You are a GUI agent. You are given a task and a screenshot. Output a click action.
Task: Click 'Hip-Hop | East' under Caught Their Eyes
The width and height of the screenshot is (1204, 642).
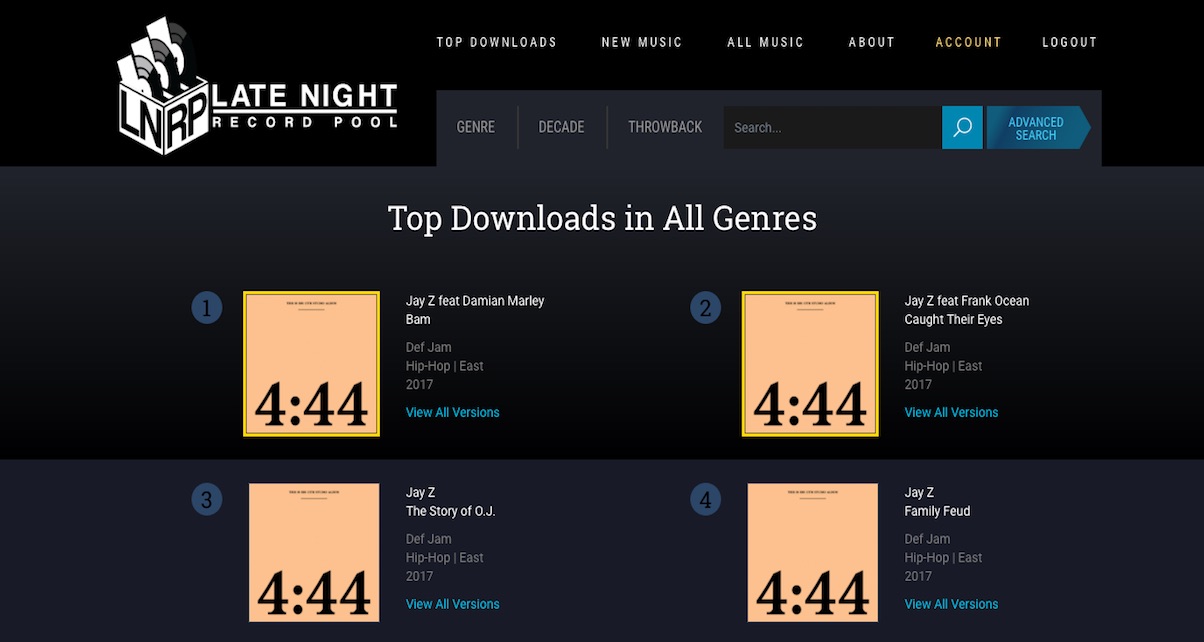944,366
